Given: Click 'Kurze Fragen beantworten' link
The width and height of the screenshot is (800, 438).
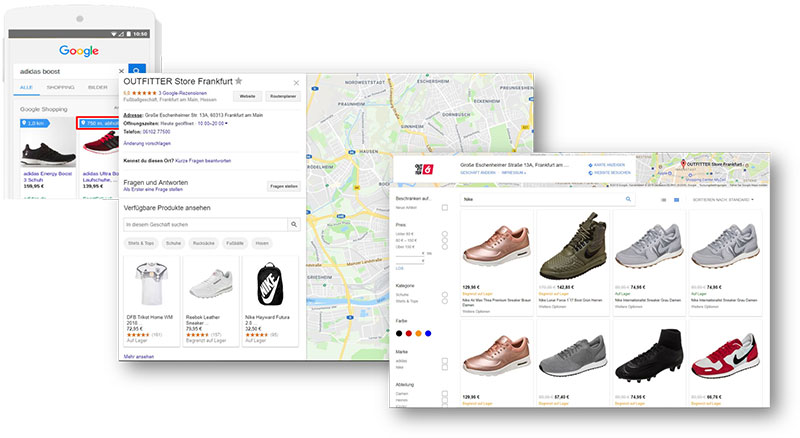Looking at the screenshot, I should [203, 161].
